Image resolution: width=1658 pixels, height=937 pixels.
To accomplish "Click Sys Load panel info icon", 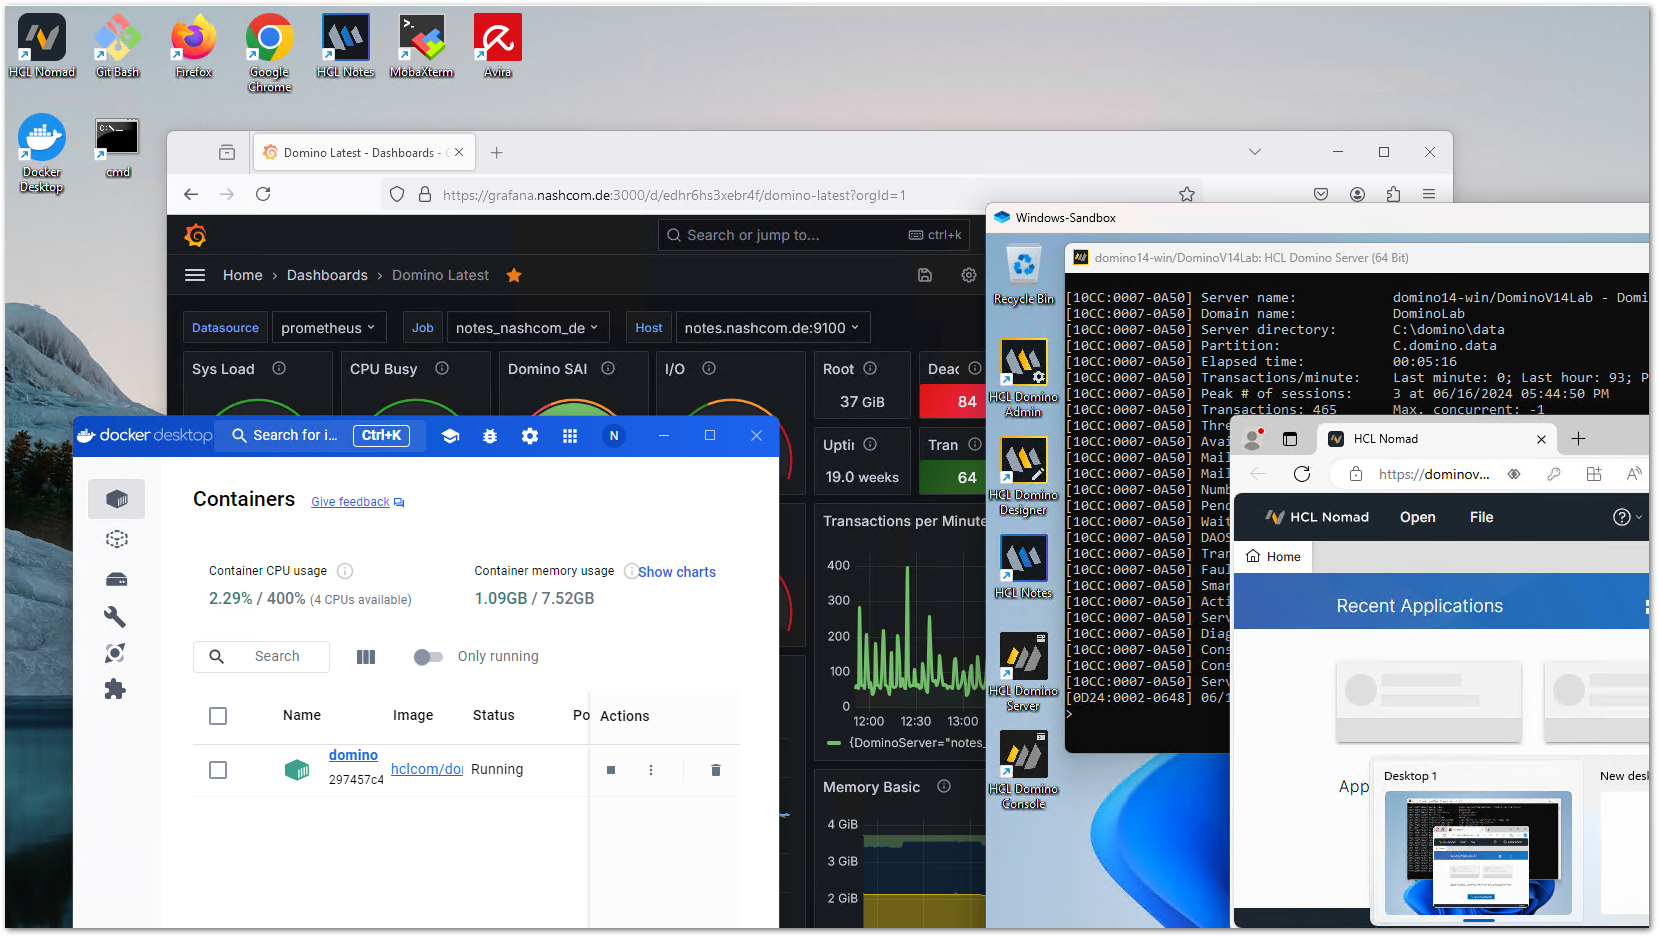I will tap(279, 368).
